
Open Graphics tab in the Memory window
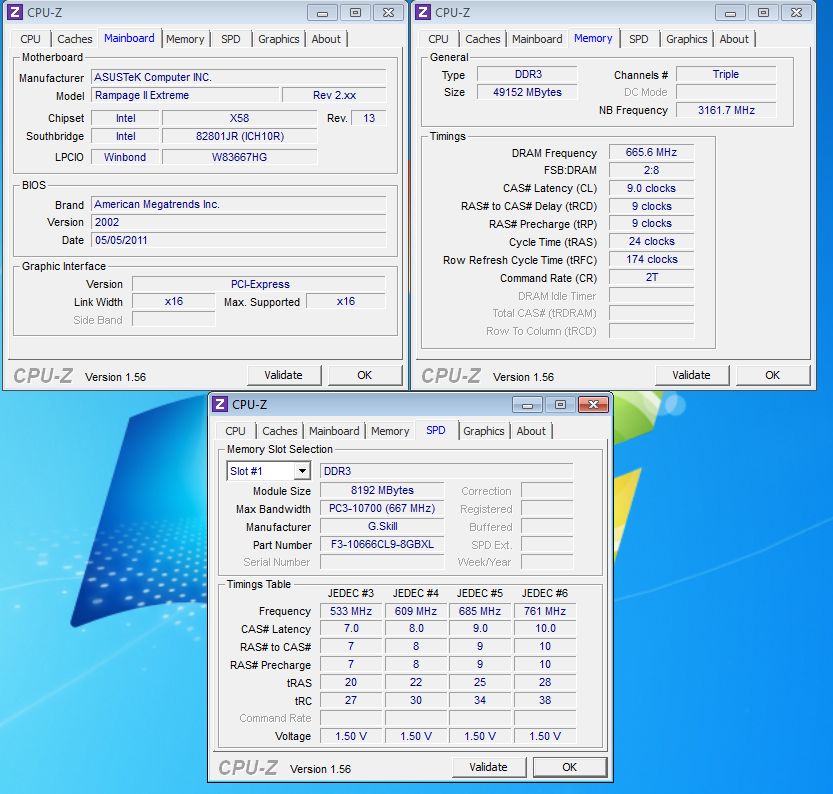pyautogui.click(x=687, y=39)
